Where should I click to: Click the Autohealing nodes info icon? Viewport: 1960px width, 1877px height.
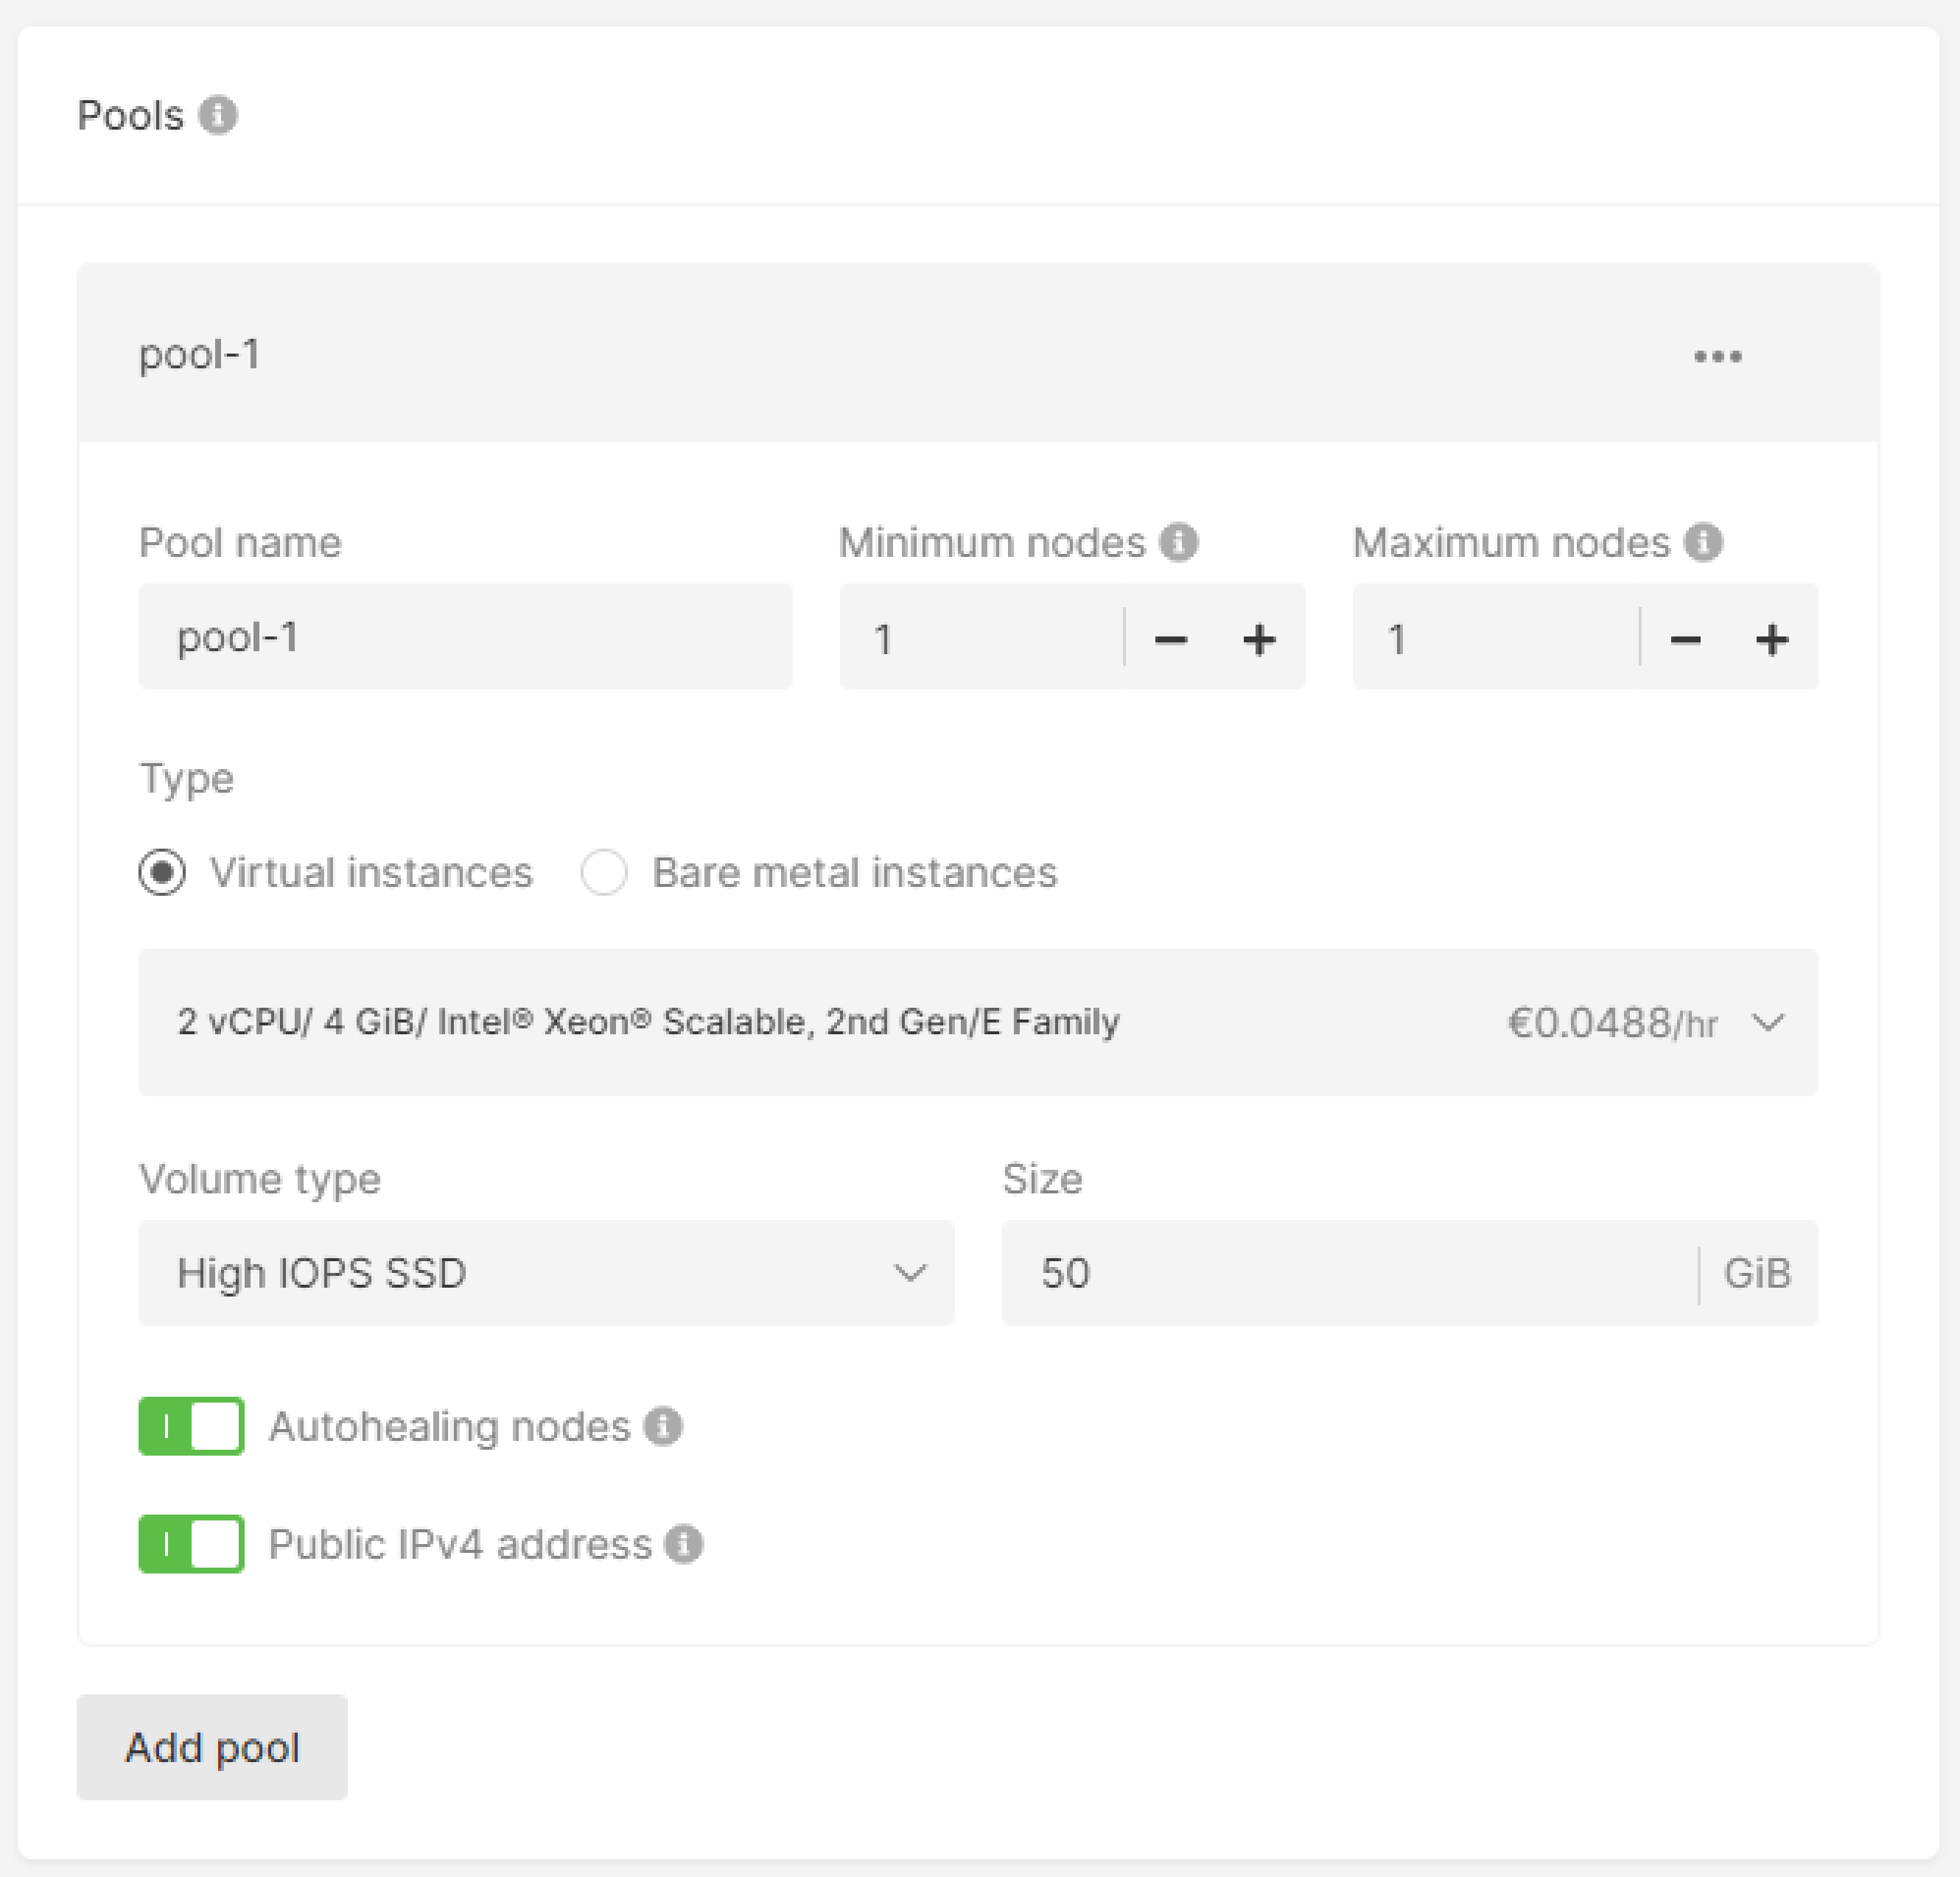pos(662,1426)
